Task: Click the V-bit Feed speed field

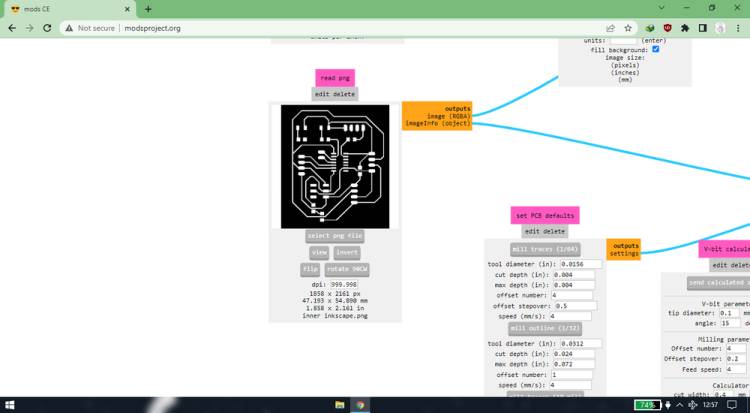Action: (736, 369)
